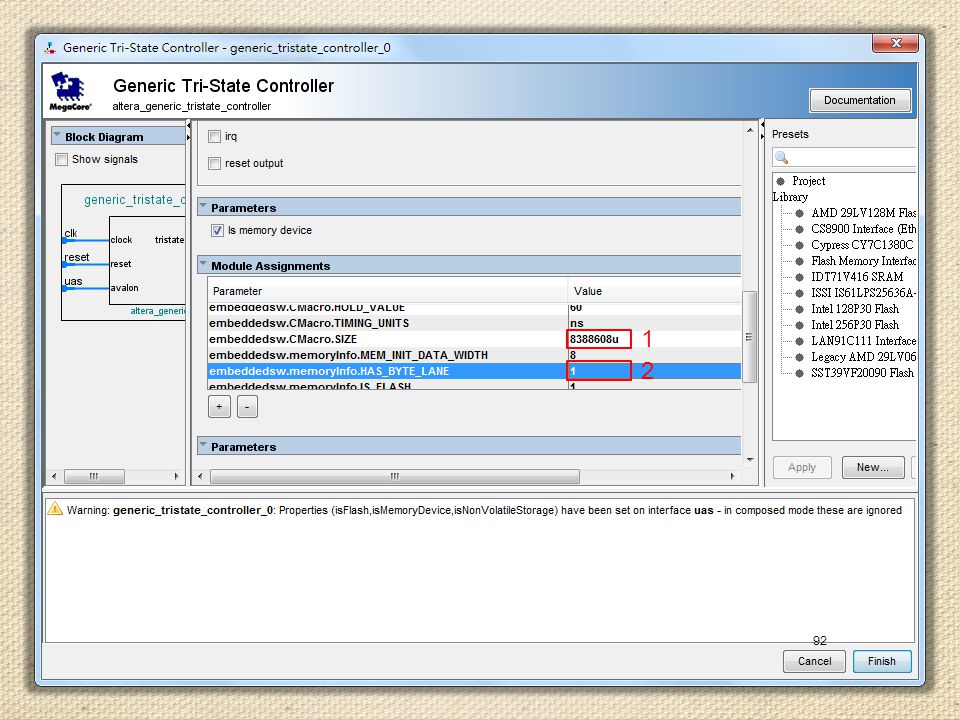Collapse the Module Assignments section

click(x=203, y=265)
